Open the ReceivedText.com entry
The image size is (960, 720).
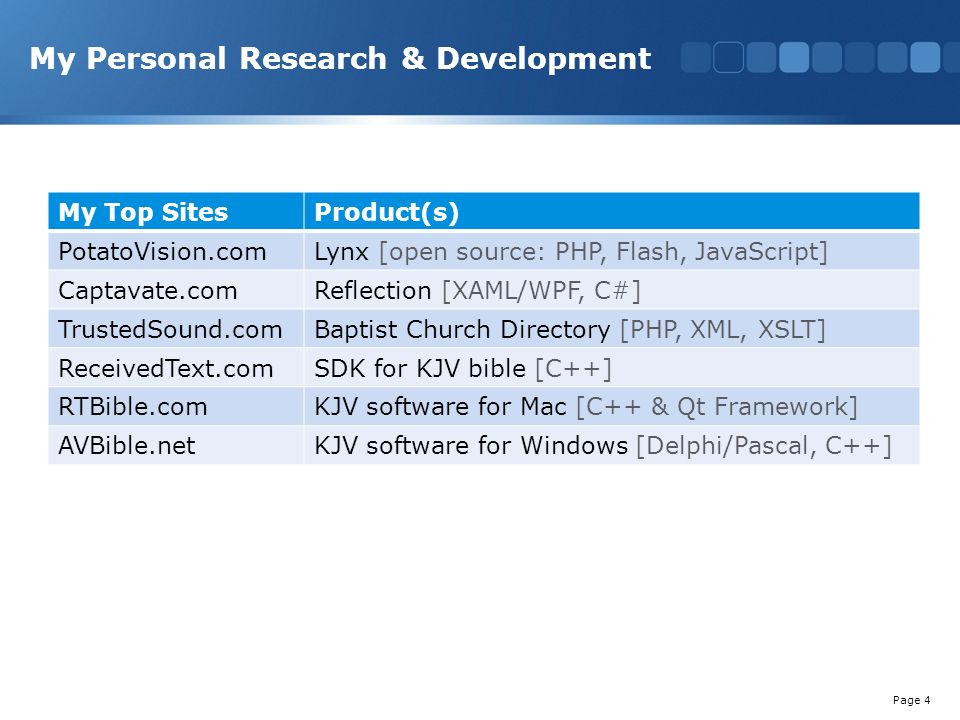176,368
